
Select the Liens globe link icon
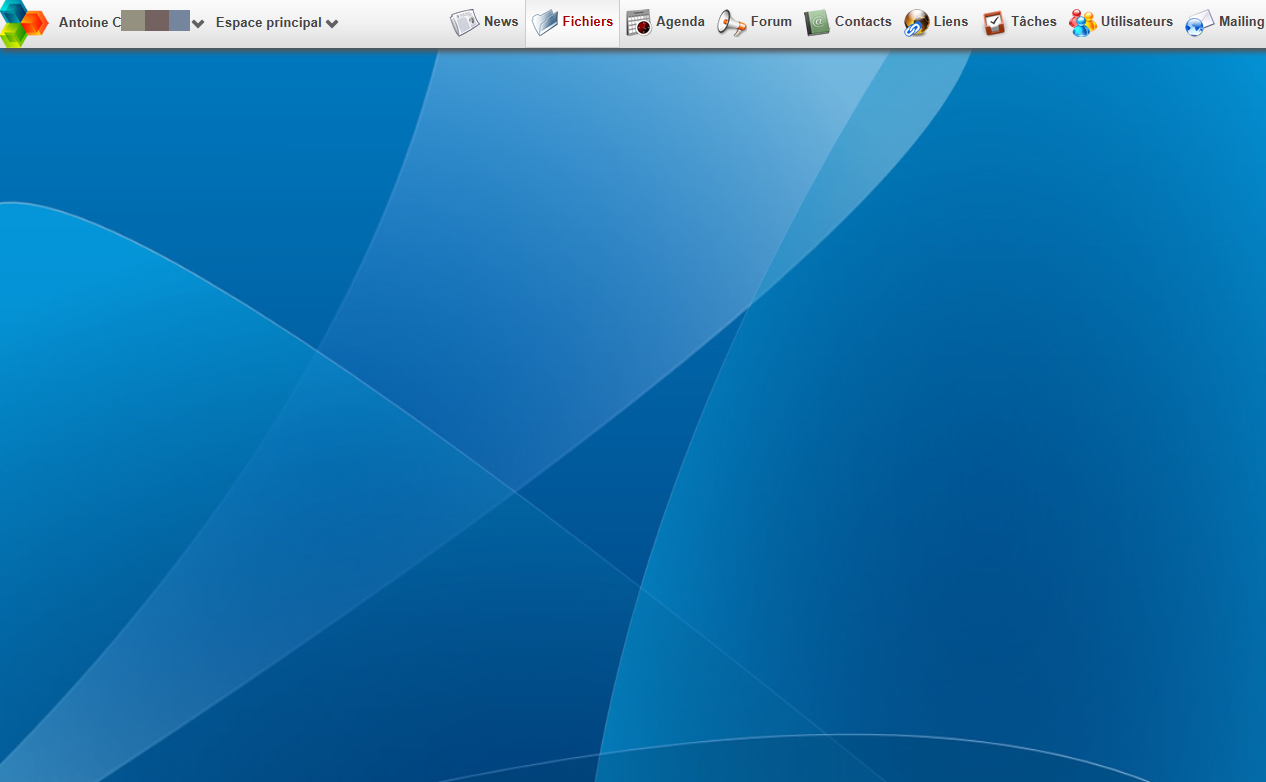(915, 21)
